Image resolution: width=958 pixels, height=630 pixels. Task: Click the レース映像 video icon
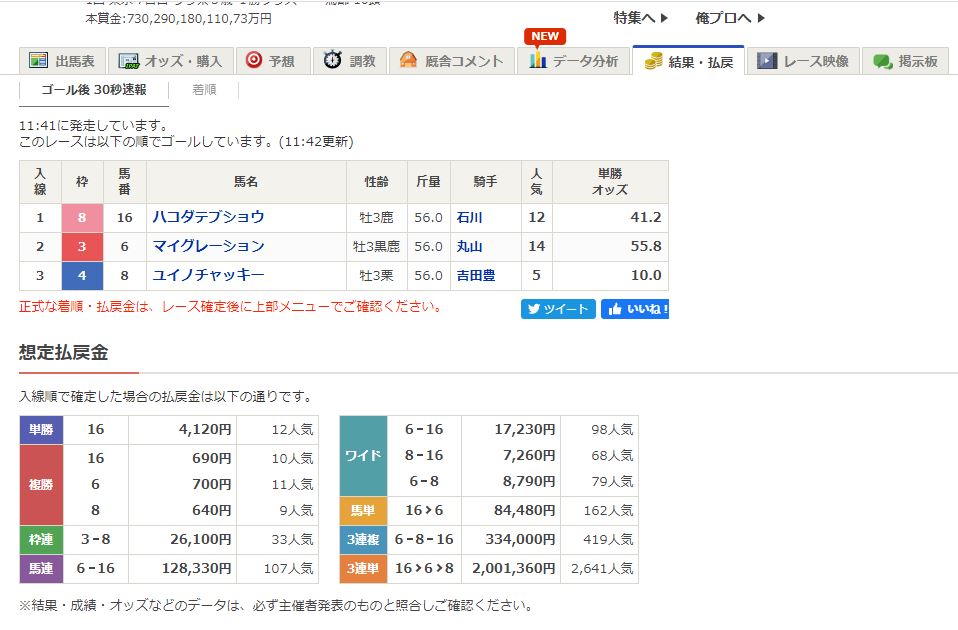point(767,60)
